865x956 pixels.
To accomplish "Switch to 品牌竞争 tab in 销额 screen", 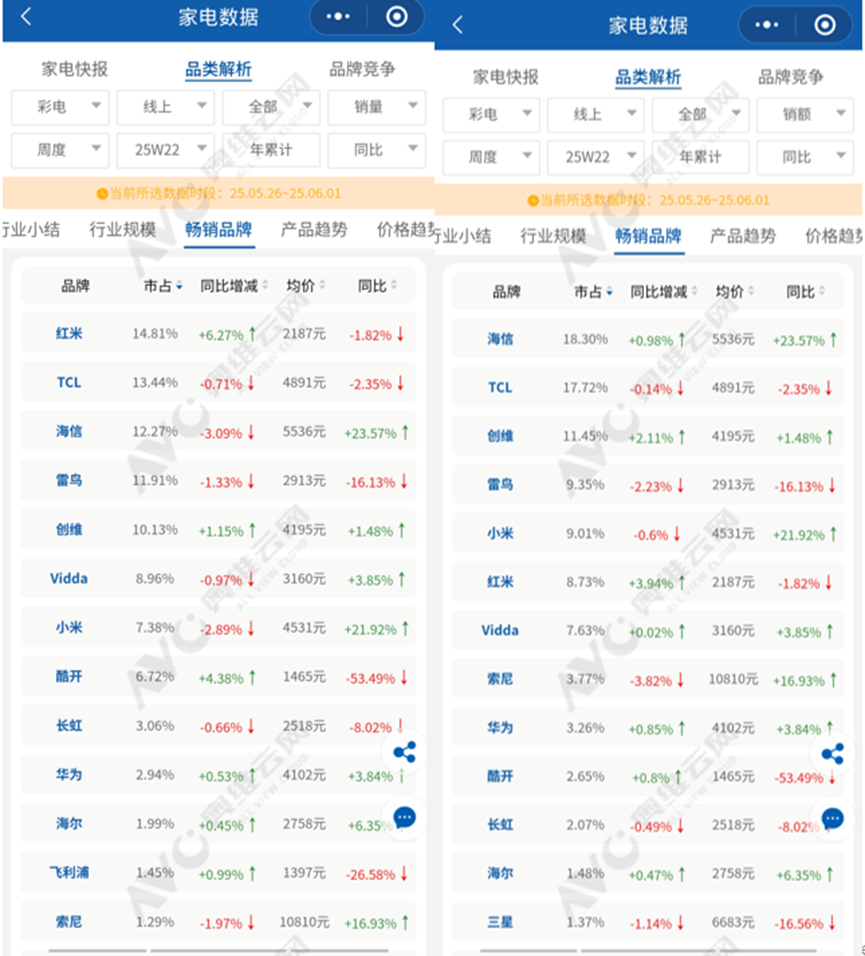I will (791, 77).
